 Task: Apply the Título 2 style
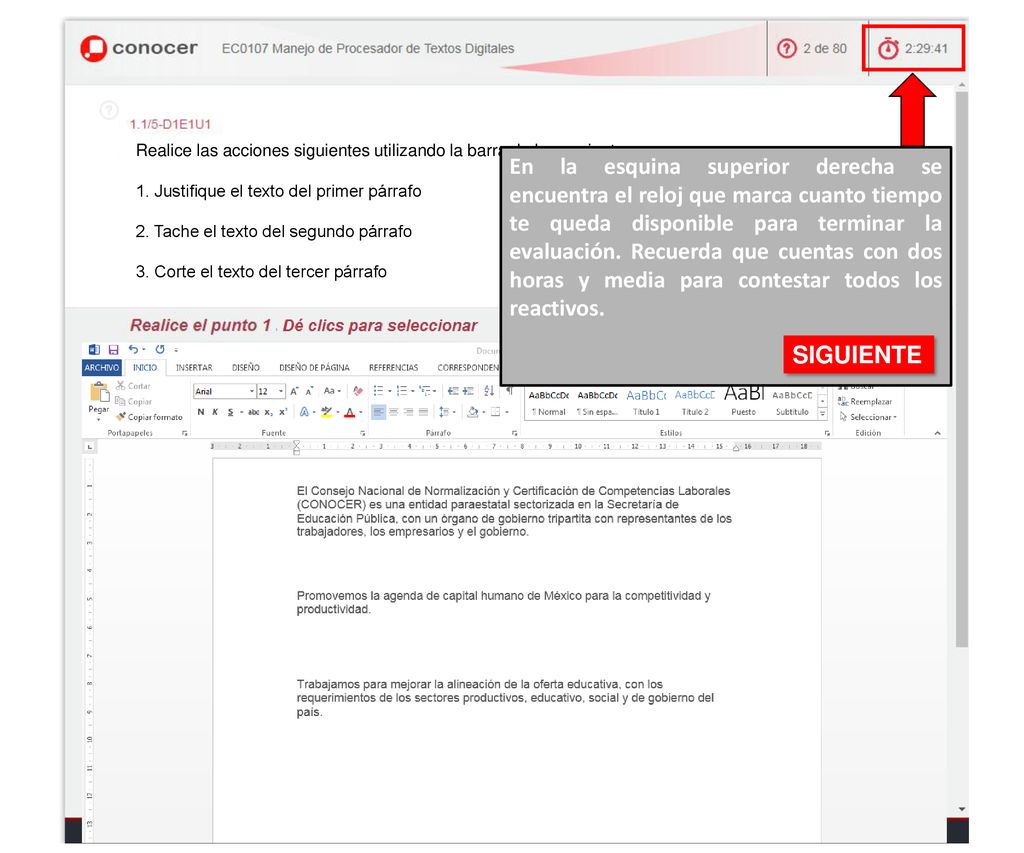(x=695, y=403)
